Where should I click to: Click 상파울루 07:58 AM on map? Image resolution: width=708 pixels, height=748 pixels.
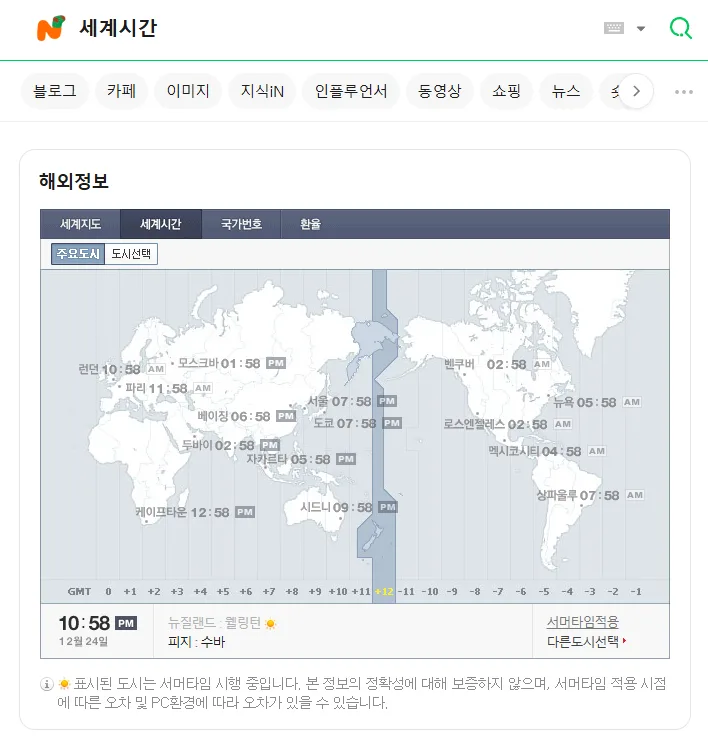pos(590,496)
